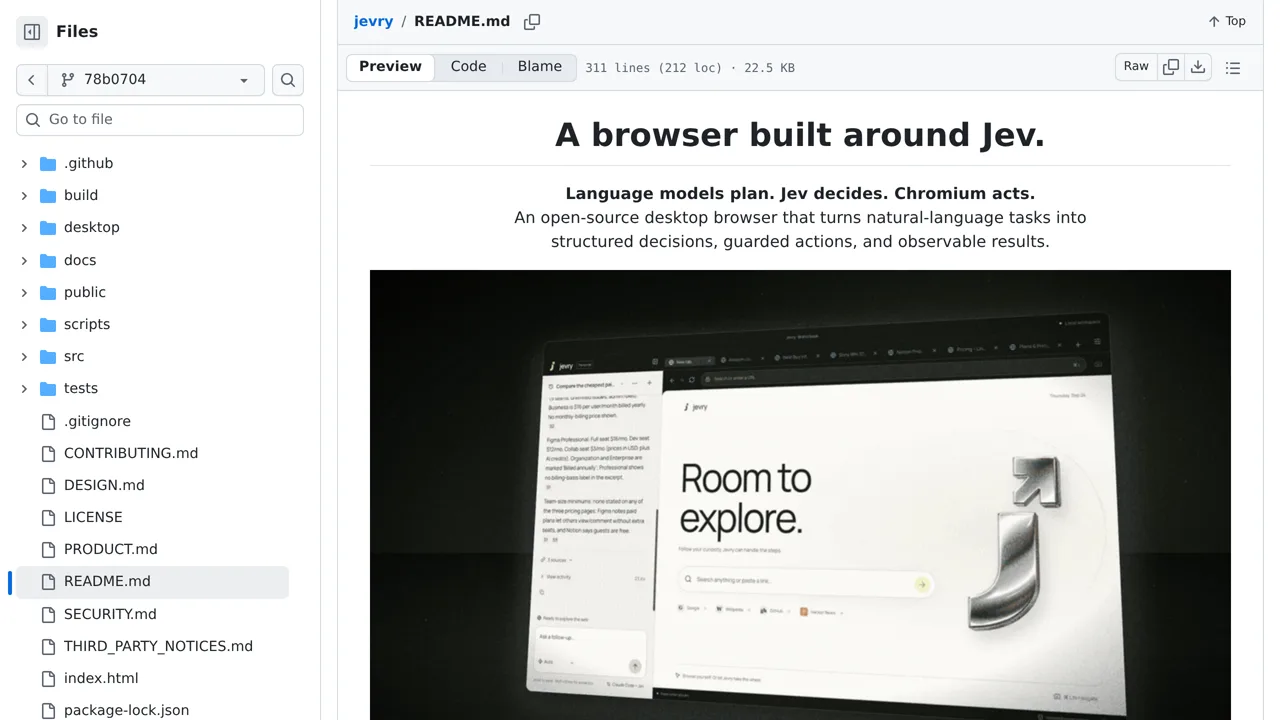Open the scripts folder icon
This screenshot has width=1280, height=720.
(x=48, y=325)
